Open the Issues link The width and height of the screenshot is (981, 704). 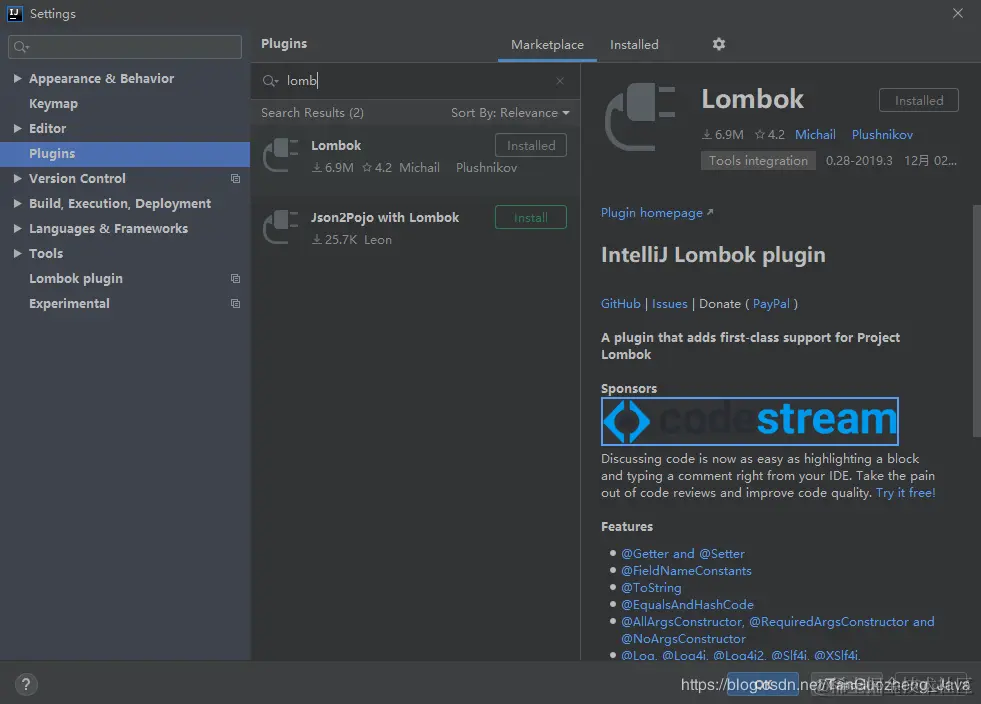pos(669,304)
